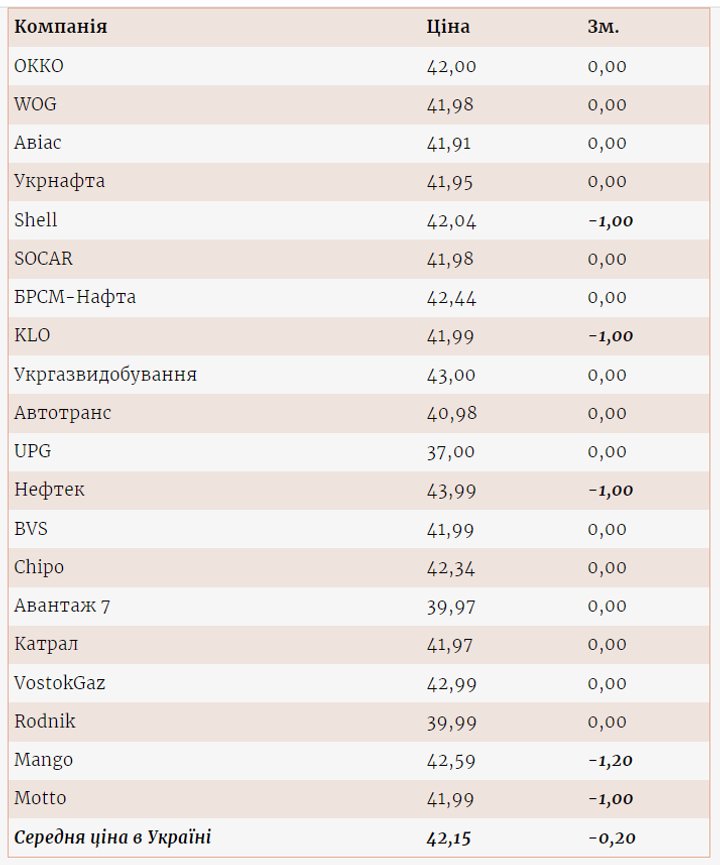Click Shell price change -1,00
This screenshot has width=720, height=865.
click(610, 221)
